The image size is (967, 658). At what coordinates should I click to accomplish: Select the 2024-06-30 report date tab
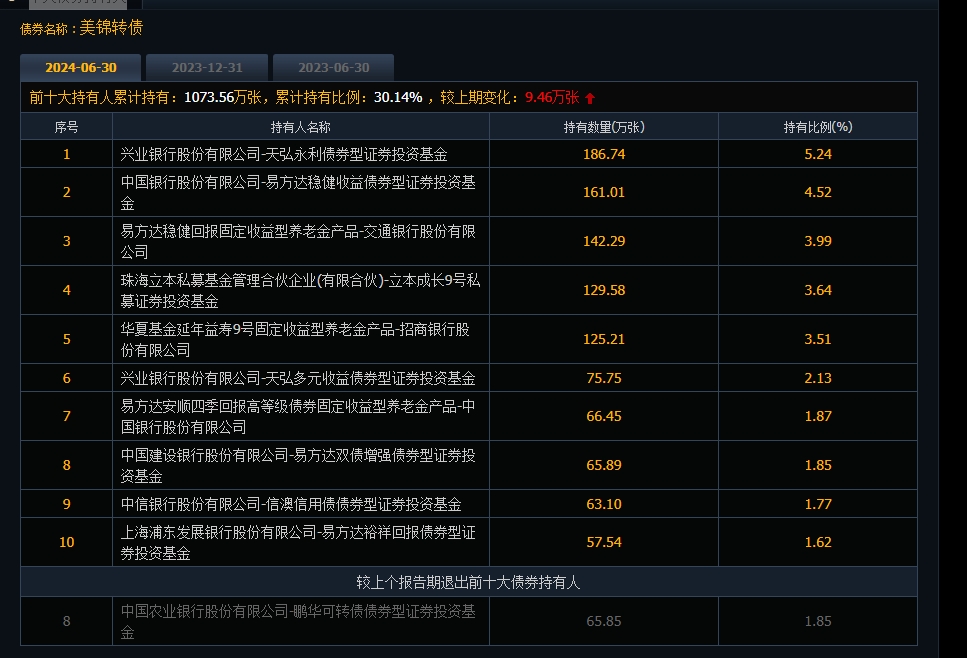coord(81,67)
